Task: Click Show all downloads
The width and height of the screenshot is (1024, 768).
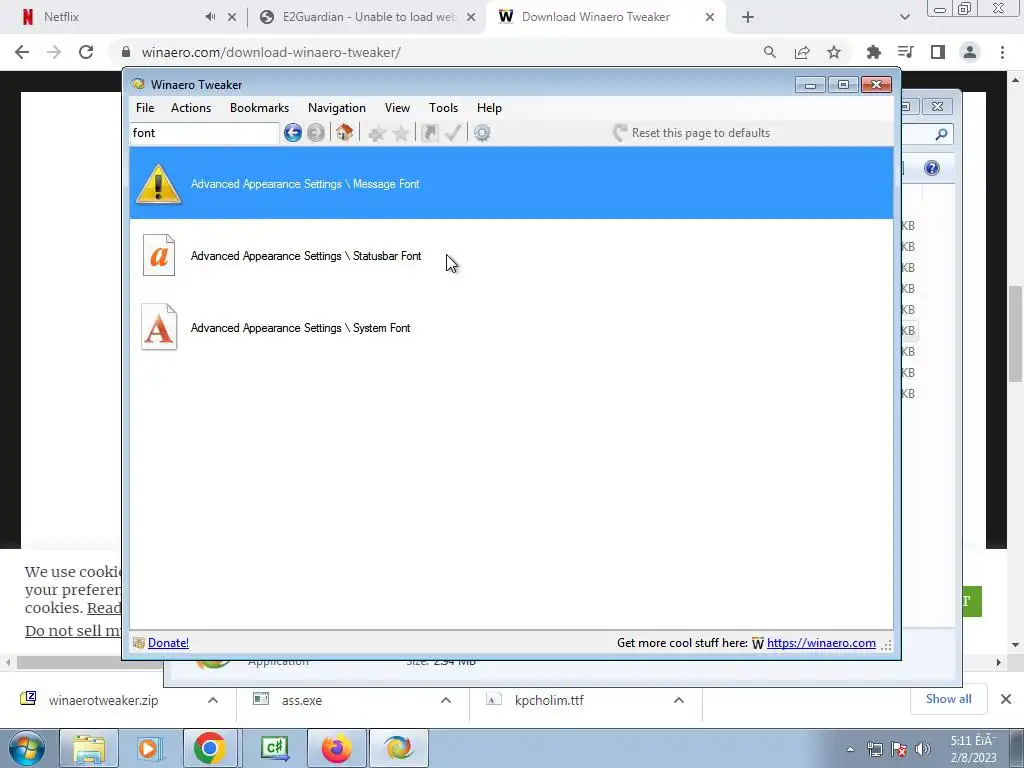Action: tap(948, 699)
